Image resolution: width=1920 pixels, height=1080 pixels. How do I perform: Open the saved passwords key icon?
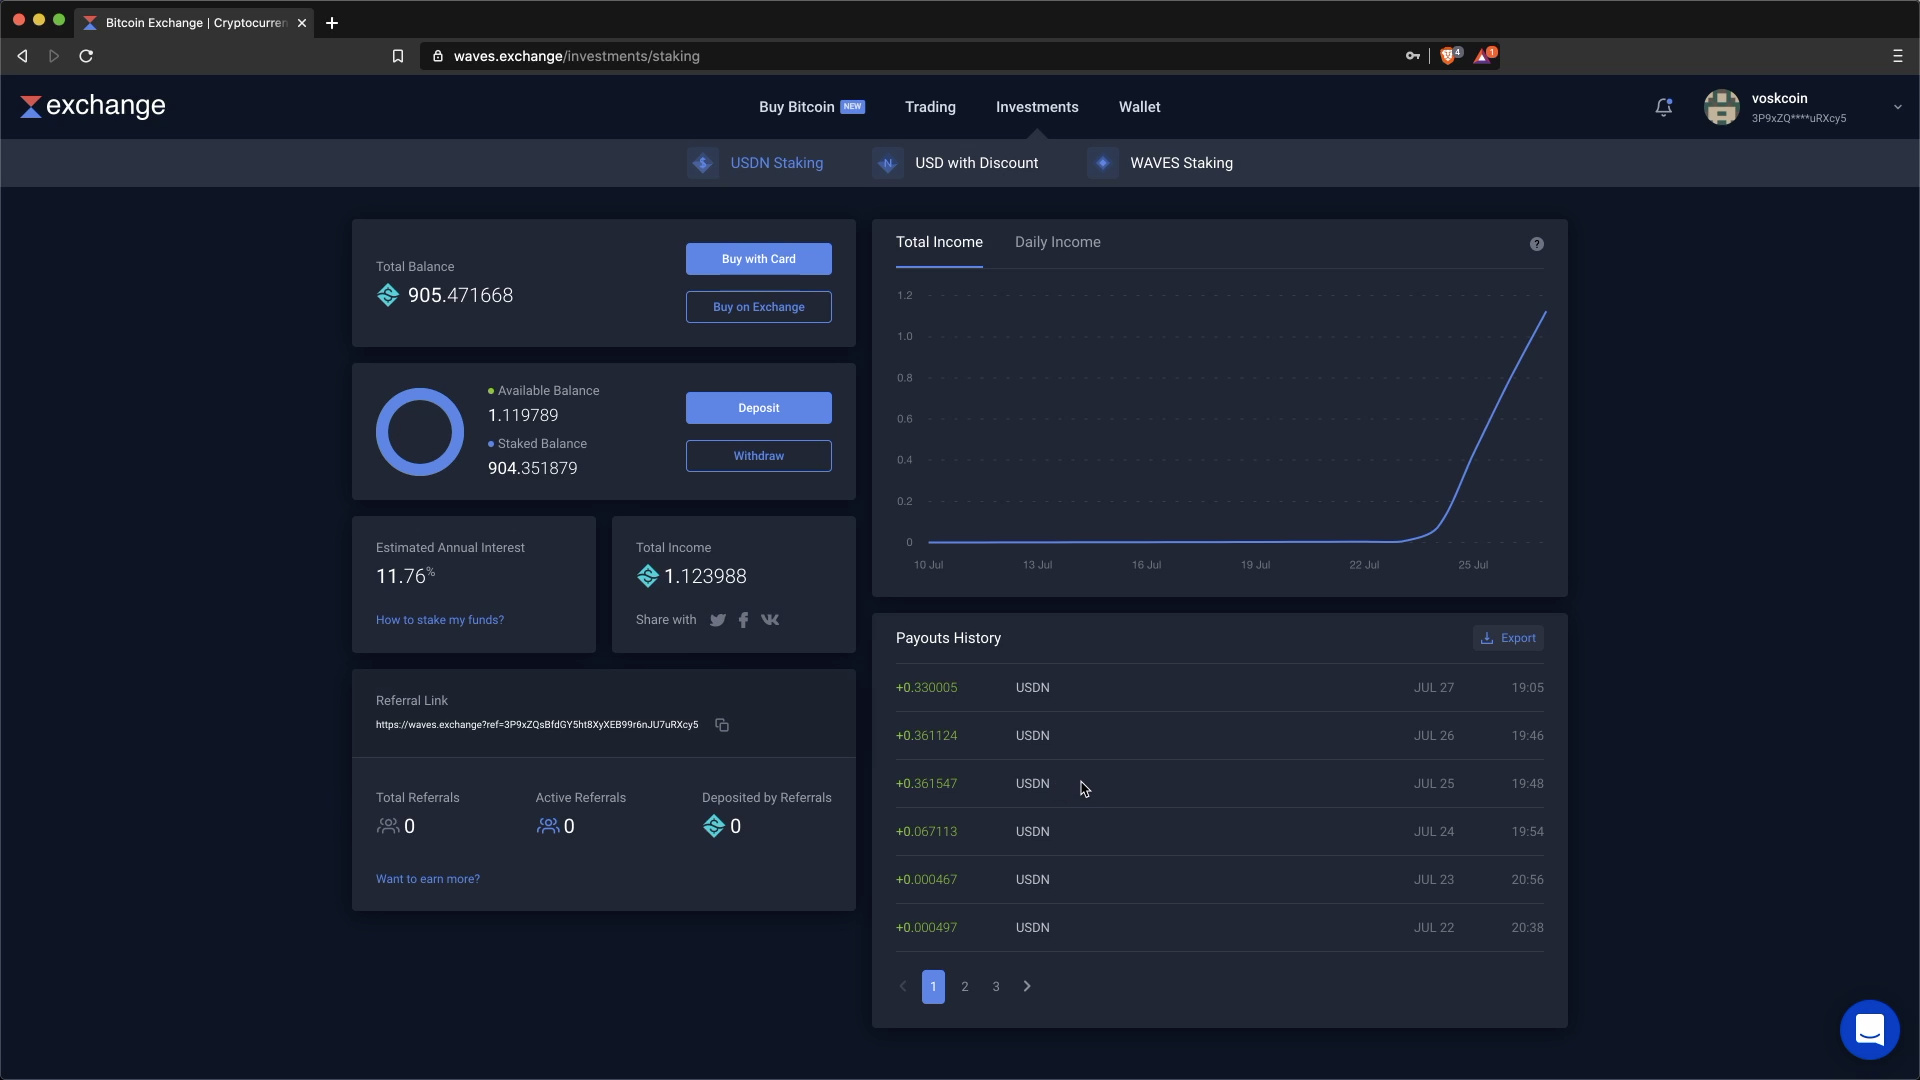(1413, 56)
